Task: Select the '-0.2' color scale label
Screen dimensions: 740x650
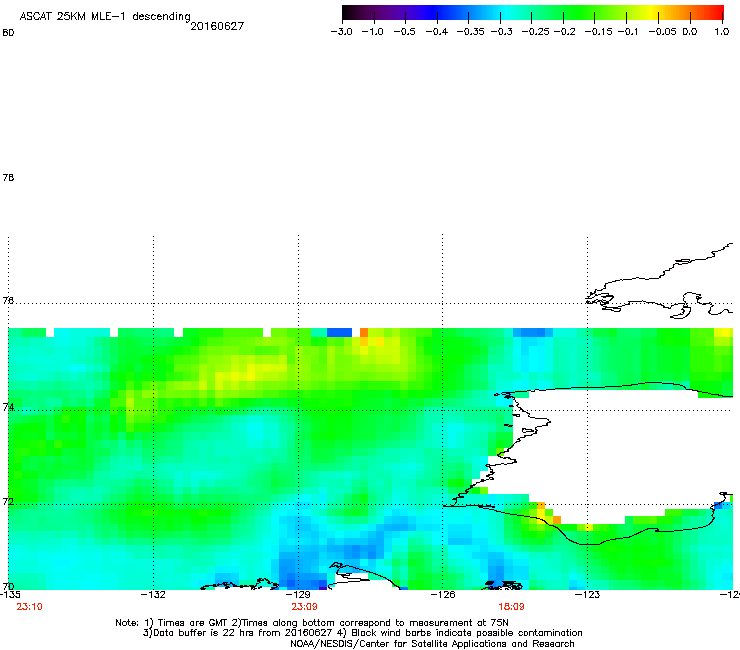Action: (x=564, y=32)
